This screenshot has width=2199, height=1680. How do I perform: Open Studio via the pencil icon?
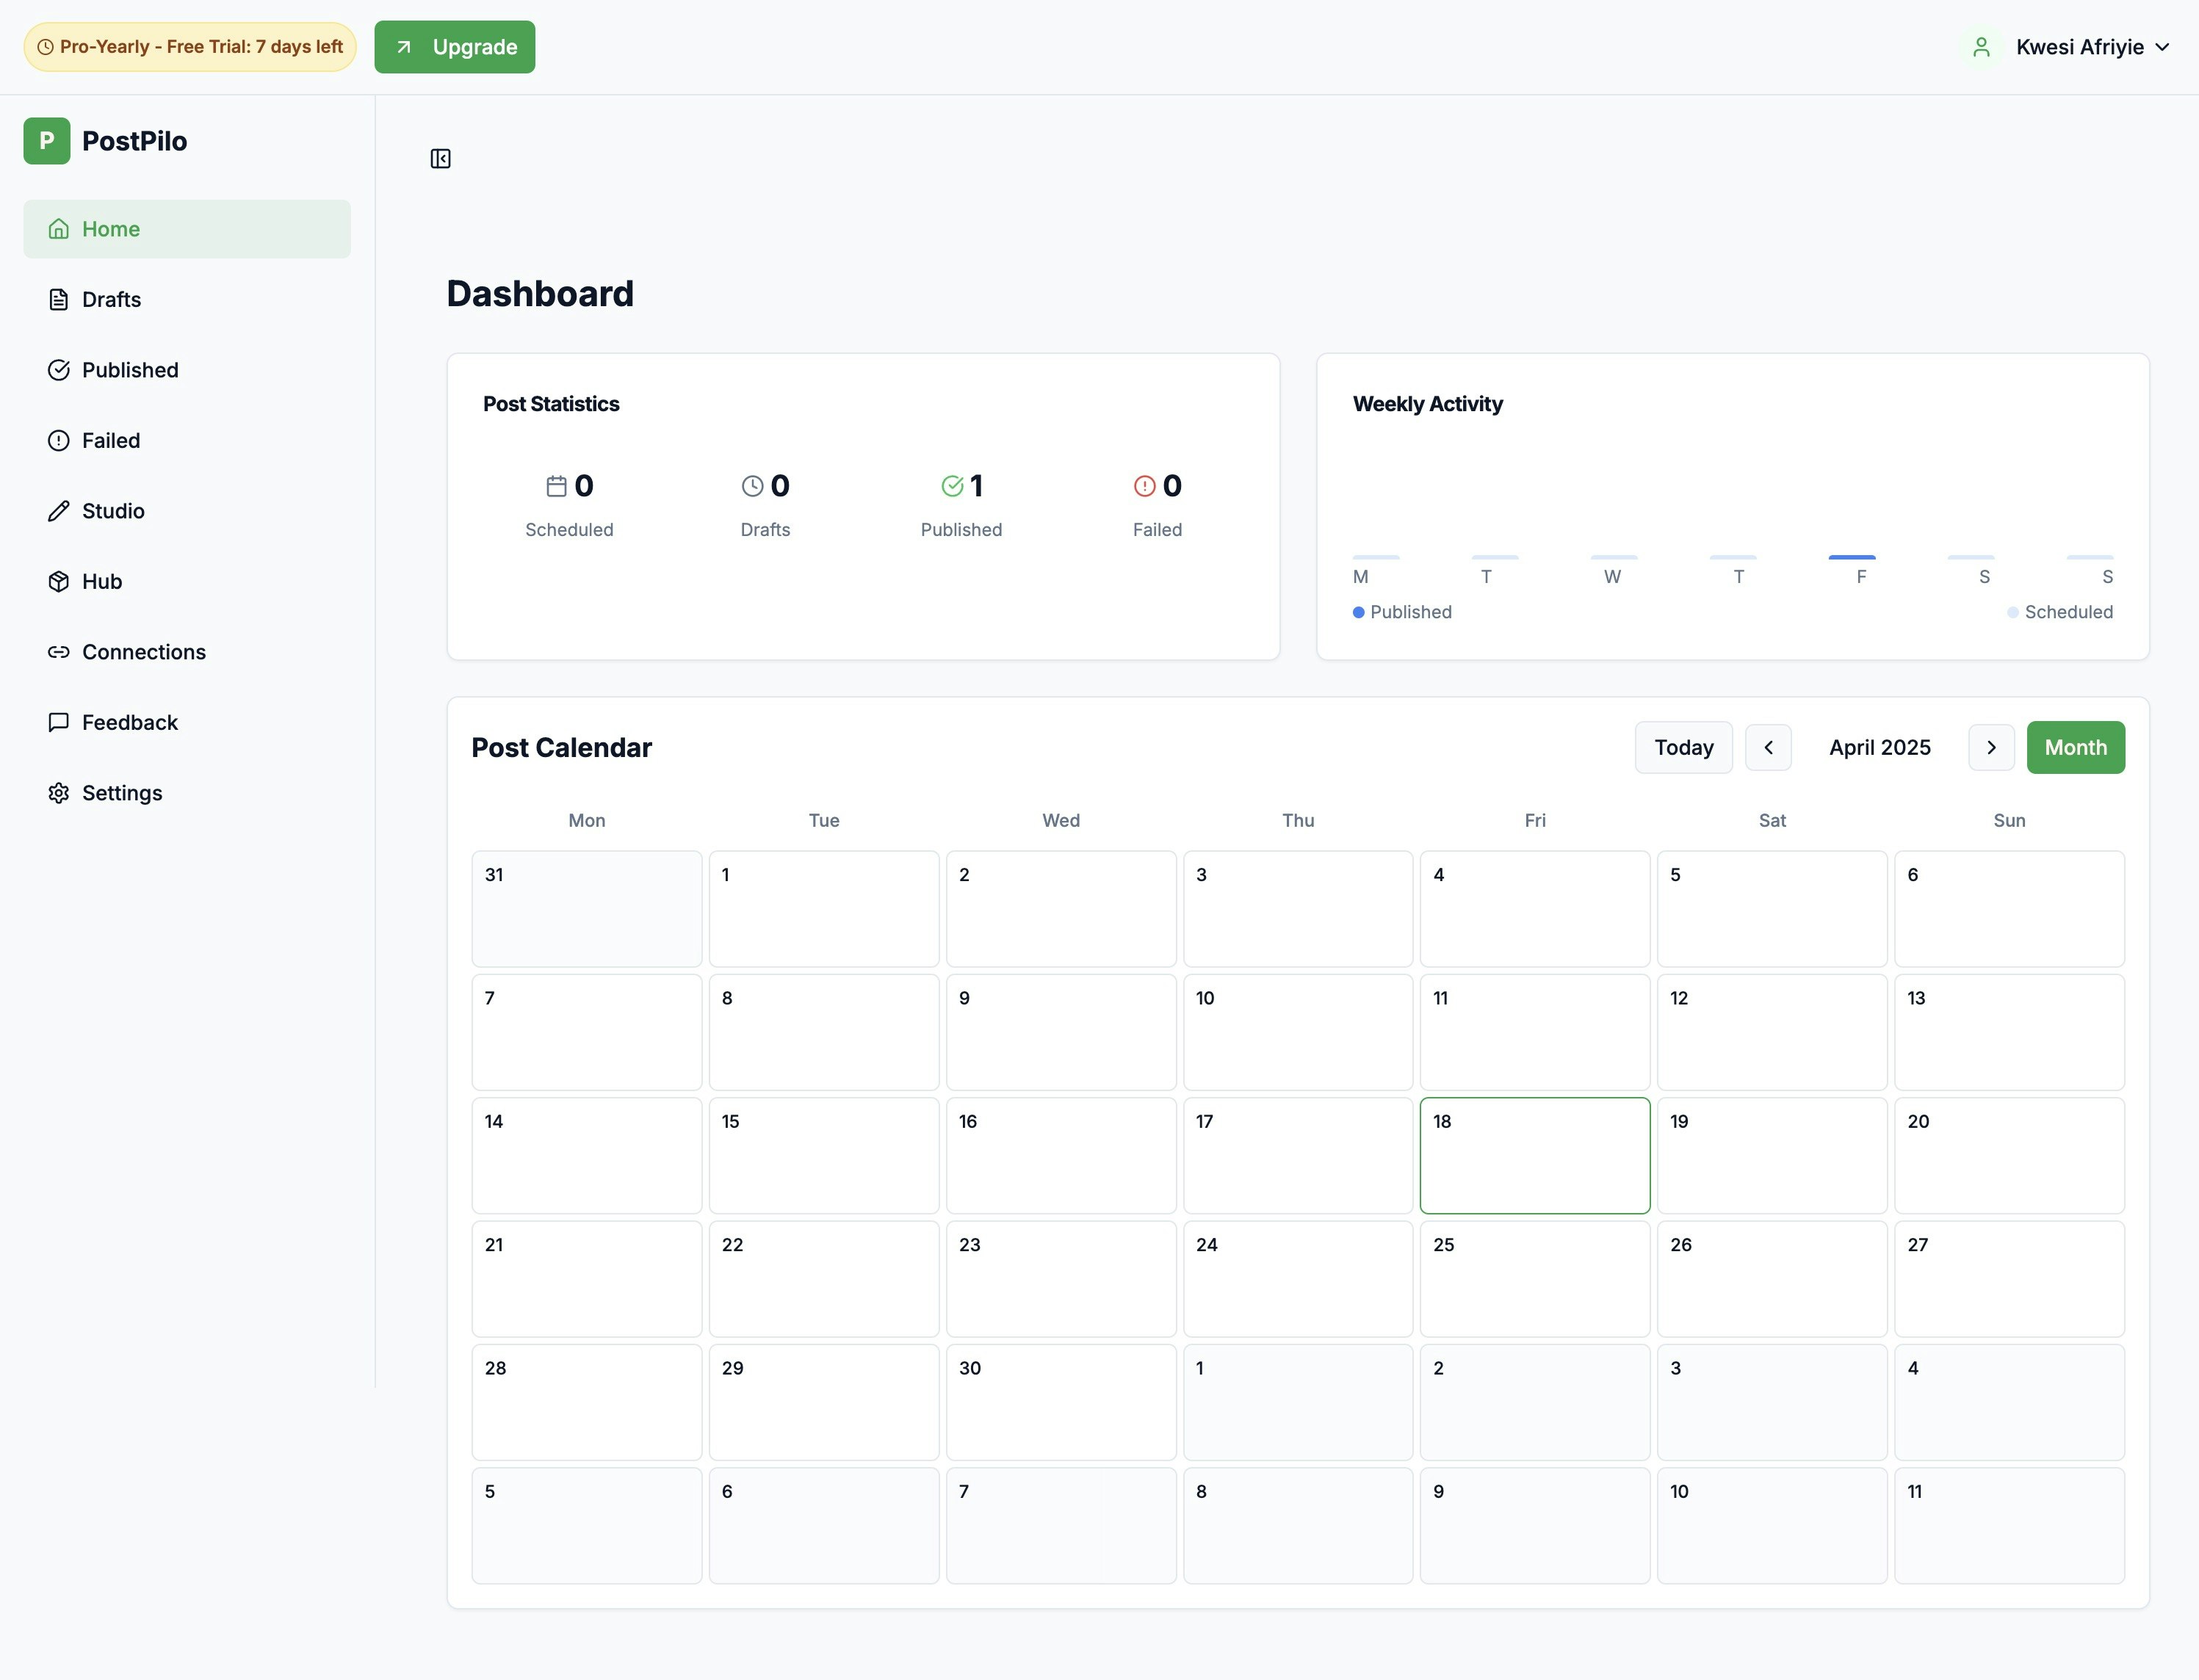pyautogui.click(x=58, y=511)
